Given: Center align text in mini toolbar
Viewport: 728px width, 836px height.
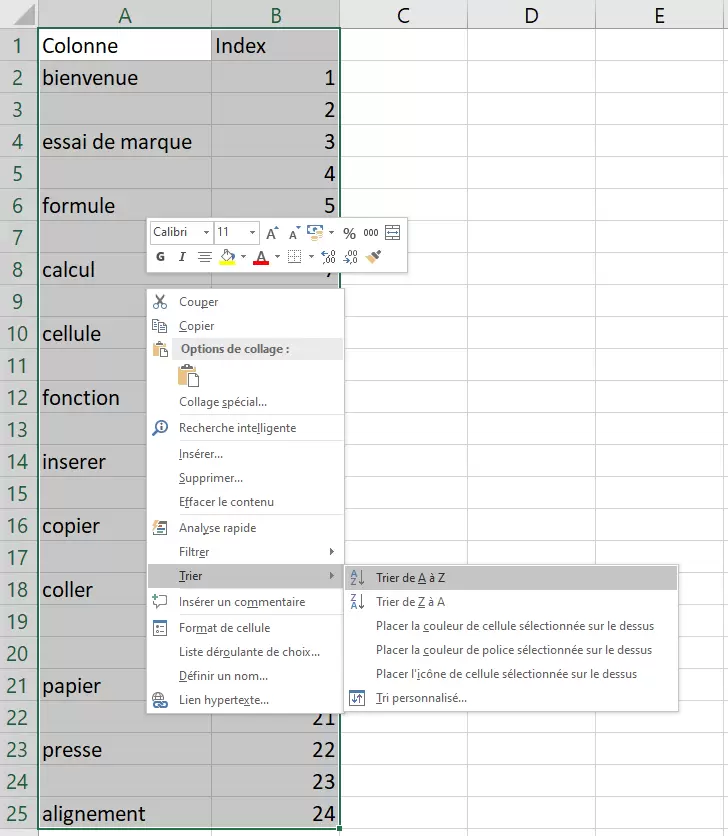Looking at the screenshot, I should [204, 257].
